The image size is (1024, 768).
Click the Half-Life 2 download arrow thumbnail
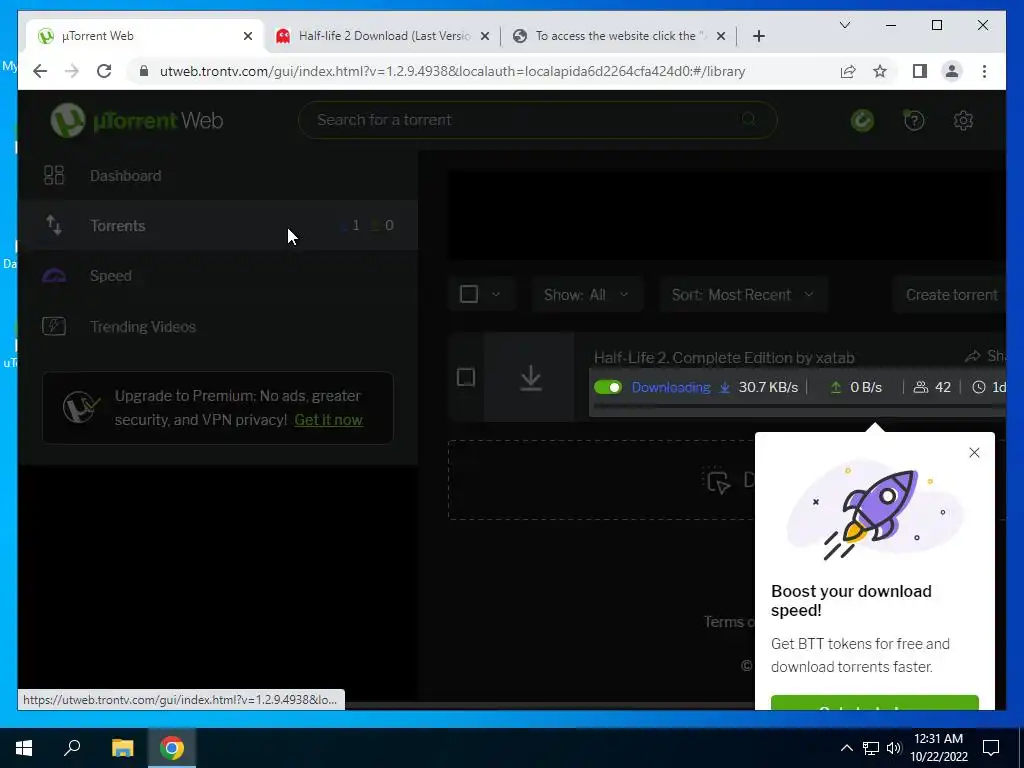click(530, 377)
